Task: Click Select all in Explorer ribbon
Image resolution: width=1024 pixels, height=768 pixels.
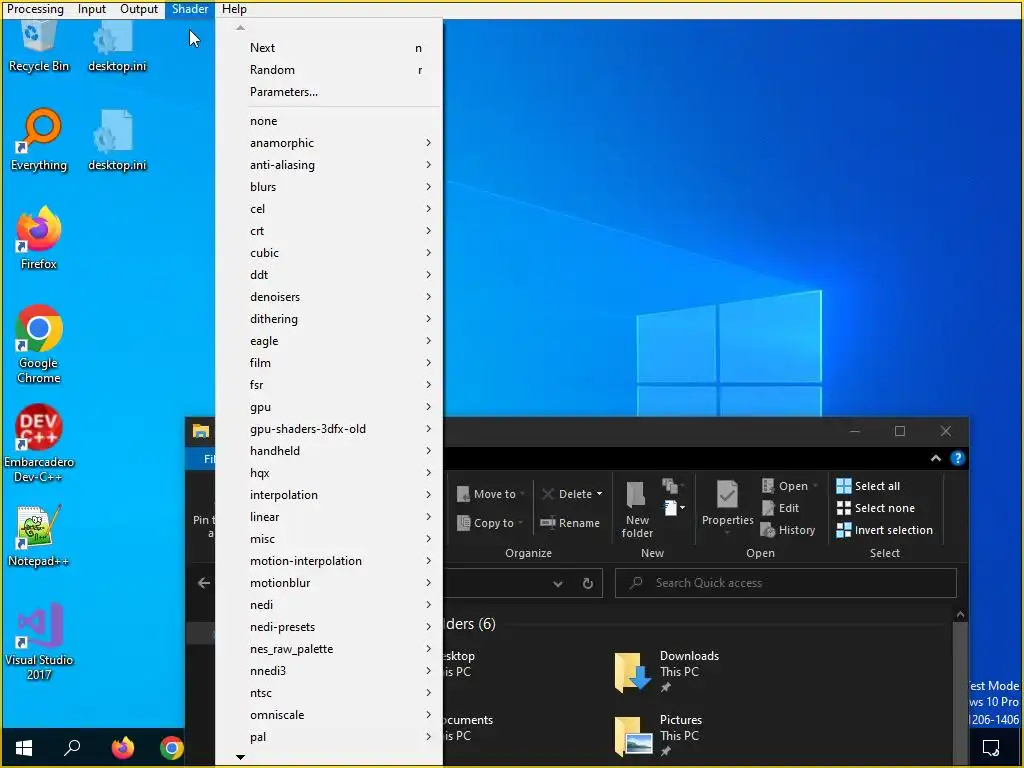Action: (x=868, y=486)
